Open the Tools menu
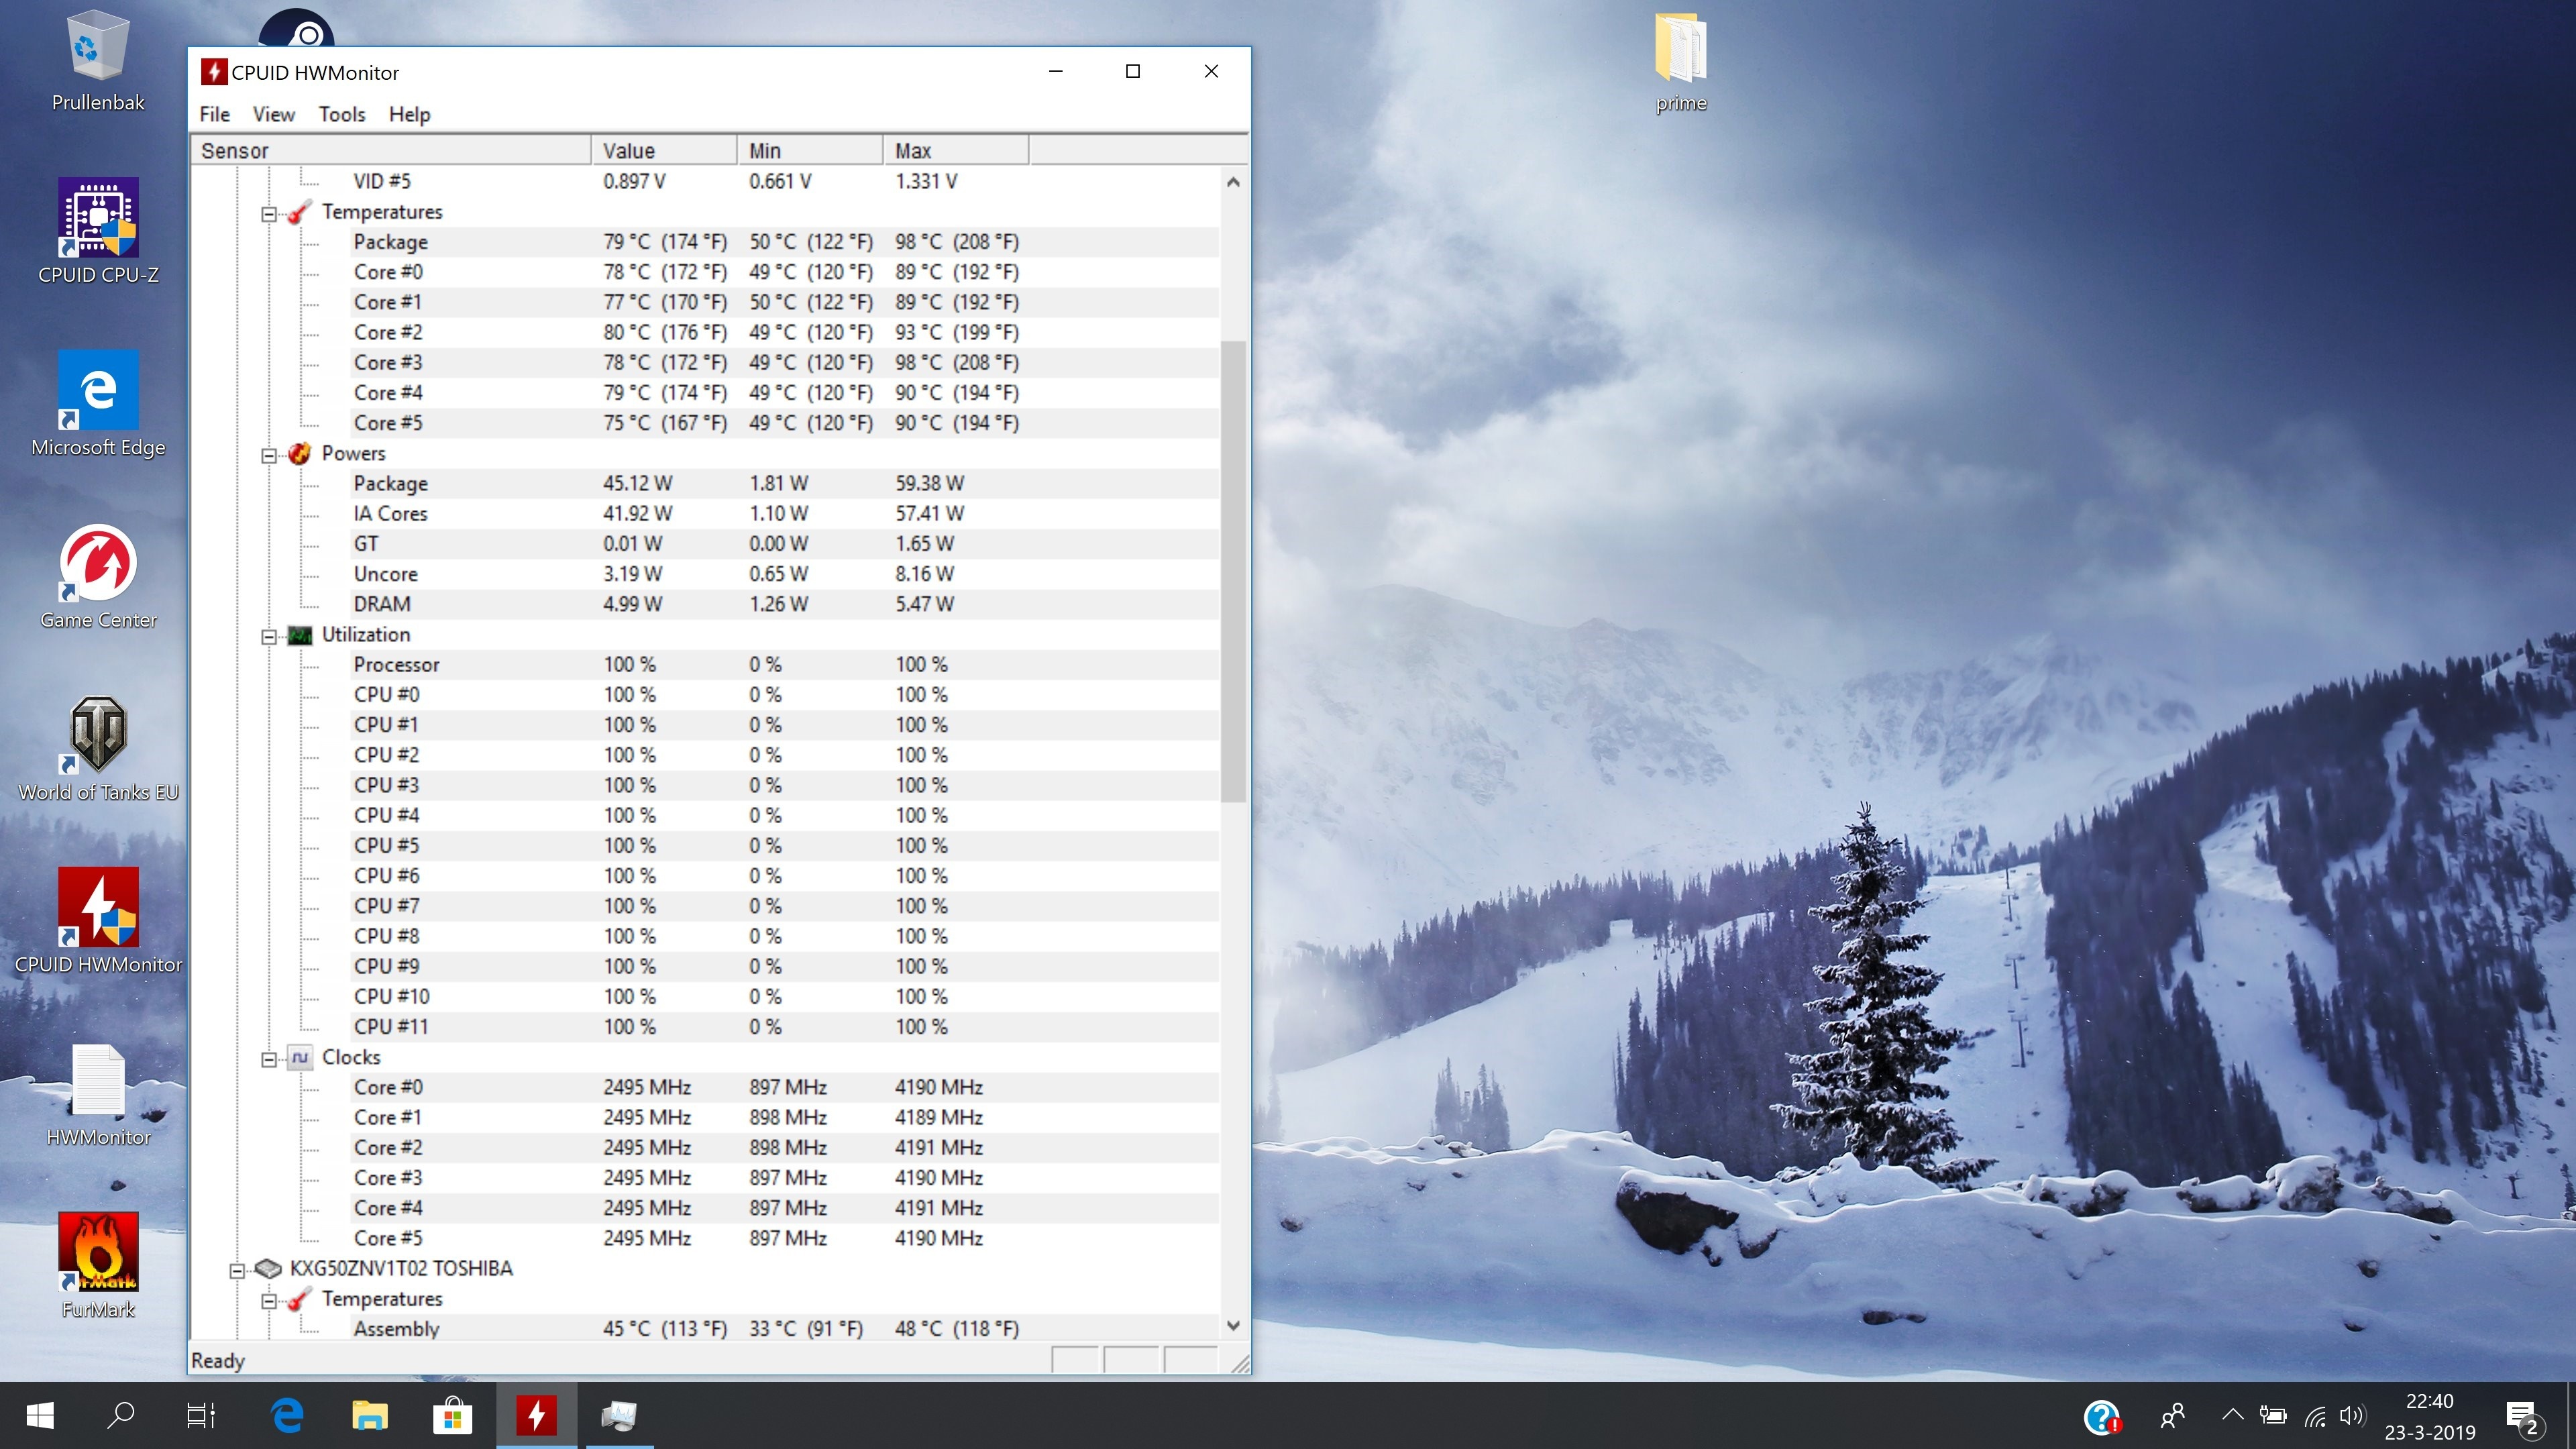This screenshot has width=2576, height=1449. 342,114
